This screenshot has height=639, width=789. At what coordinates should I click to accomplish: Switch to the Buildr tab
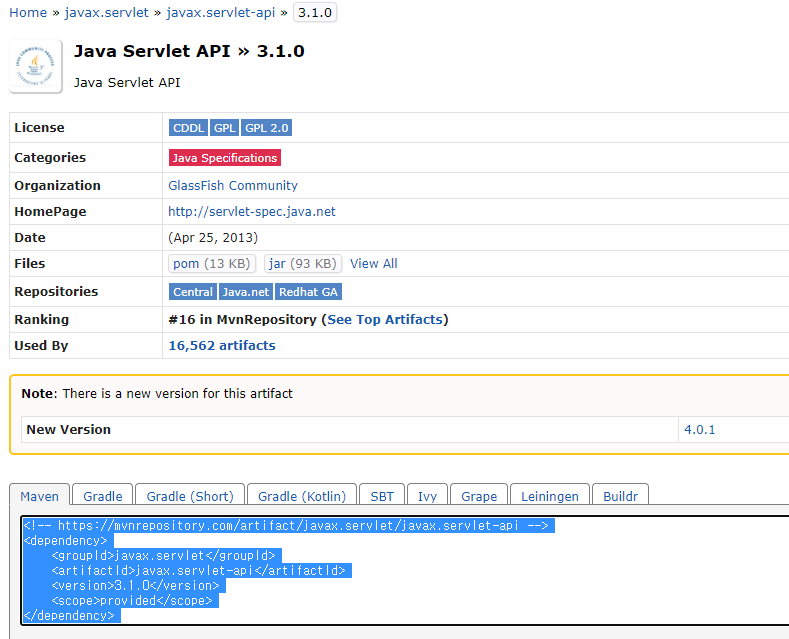pos(620,496)
